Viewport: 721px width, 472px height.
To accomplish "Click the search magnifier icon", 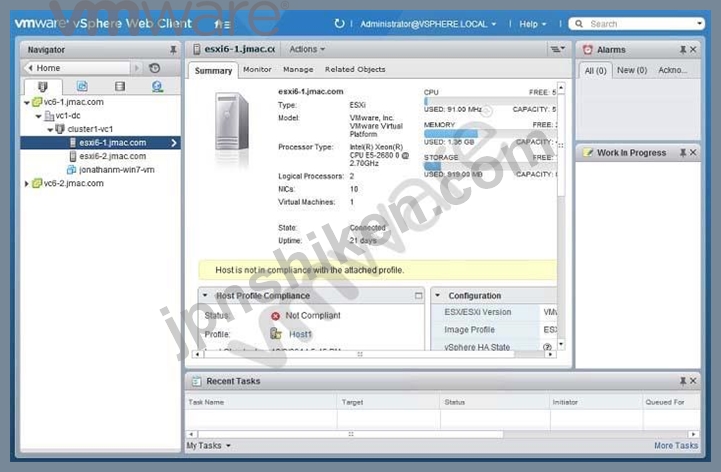I will pos(579,23).
